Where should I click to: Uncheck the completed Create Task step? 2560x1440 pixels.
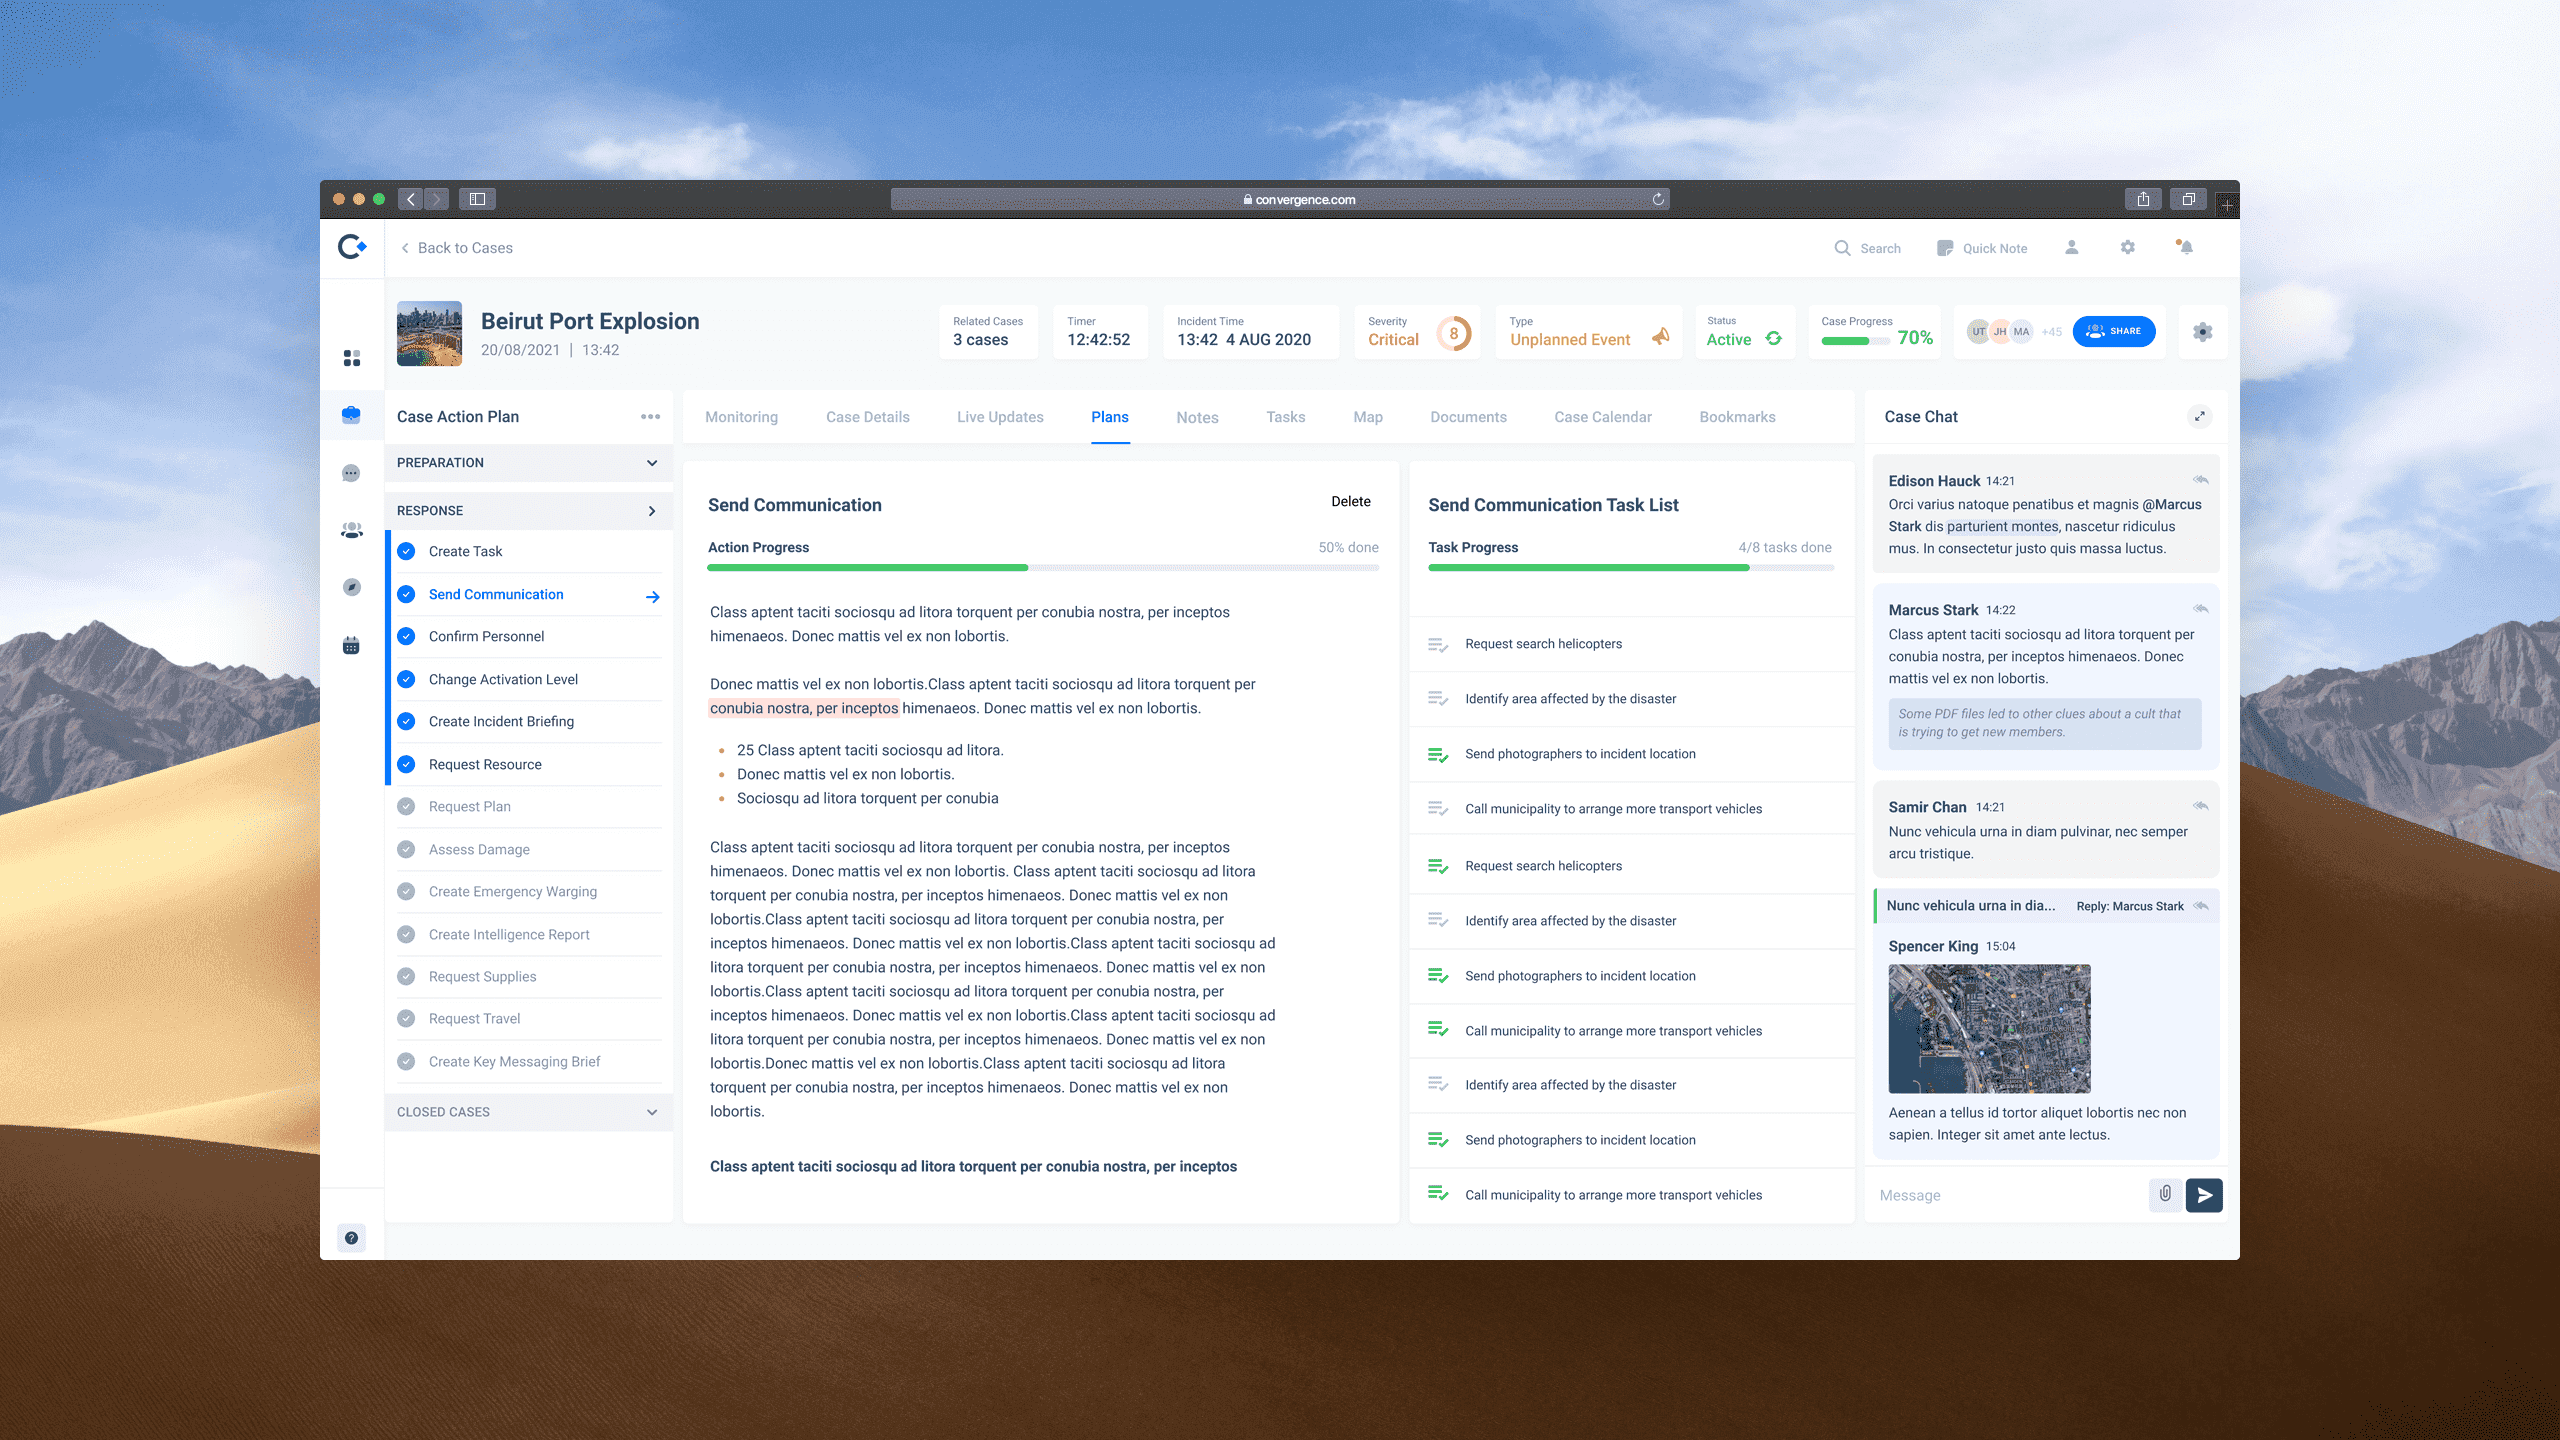(407, 550)
